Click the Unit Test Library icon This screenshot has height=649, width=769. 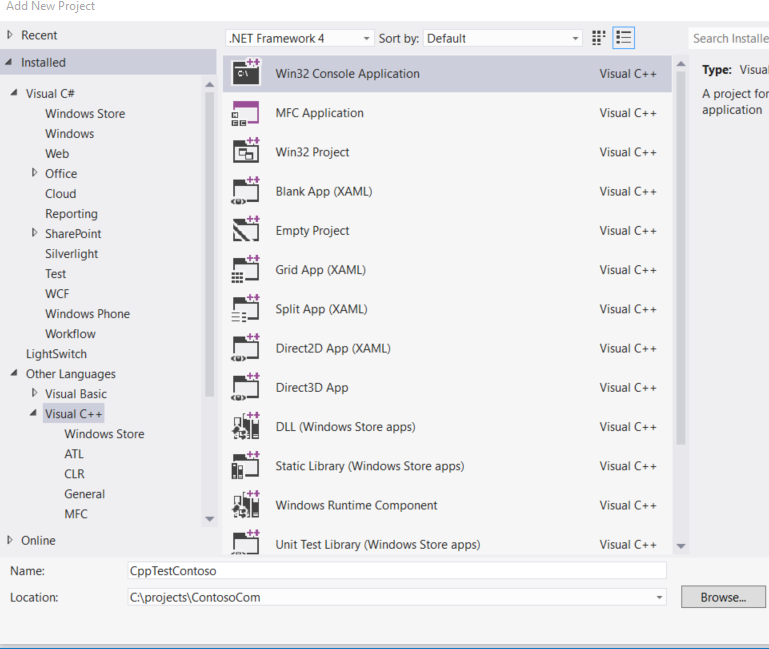pyautogui.click(x=246, y=543)
